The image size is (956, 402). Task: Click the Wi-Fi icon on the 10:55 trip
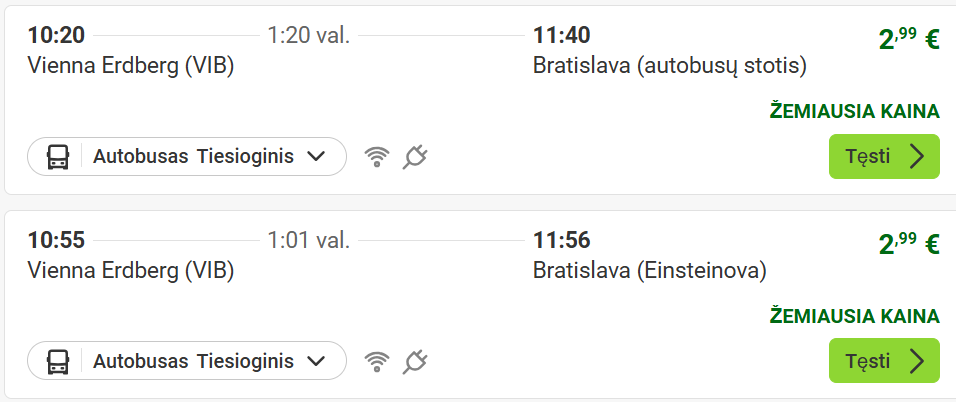click(377, 361)
